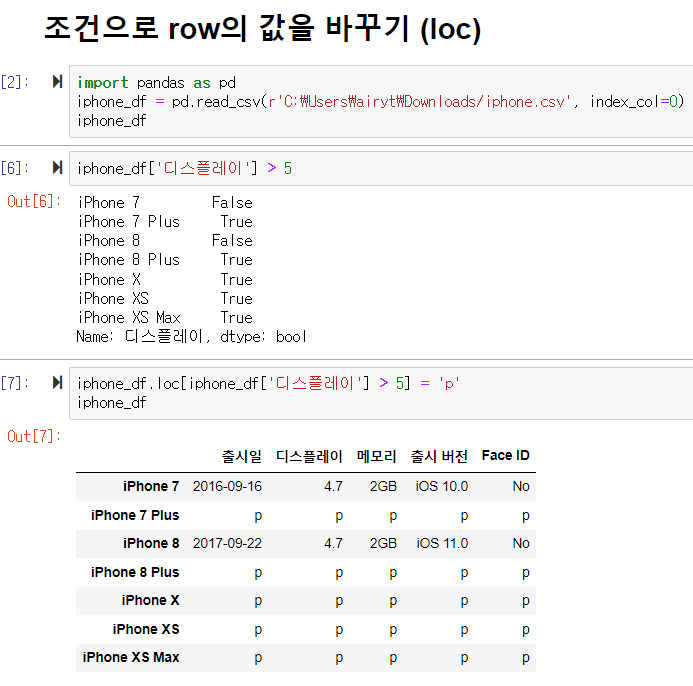This screenshot has height=686, width=693.
Task: Select the 'iPhone 8' row label in table
Action: [151, 544]
